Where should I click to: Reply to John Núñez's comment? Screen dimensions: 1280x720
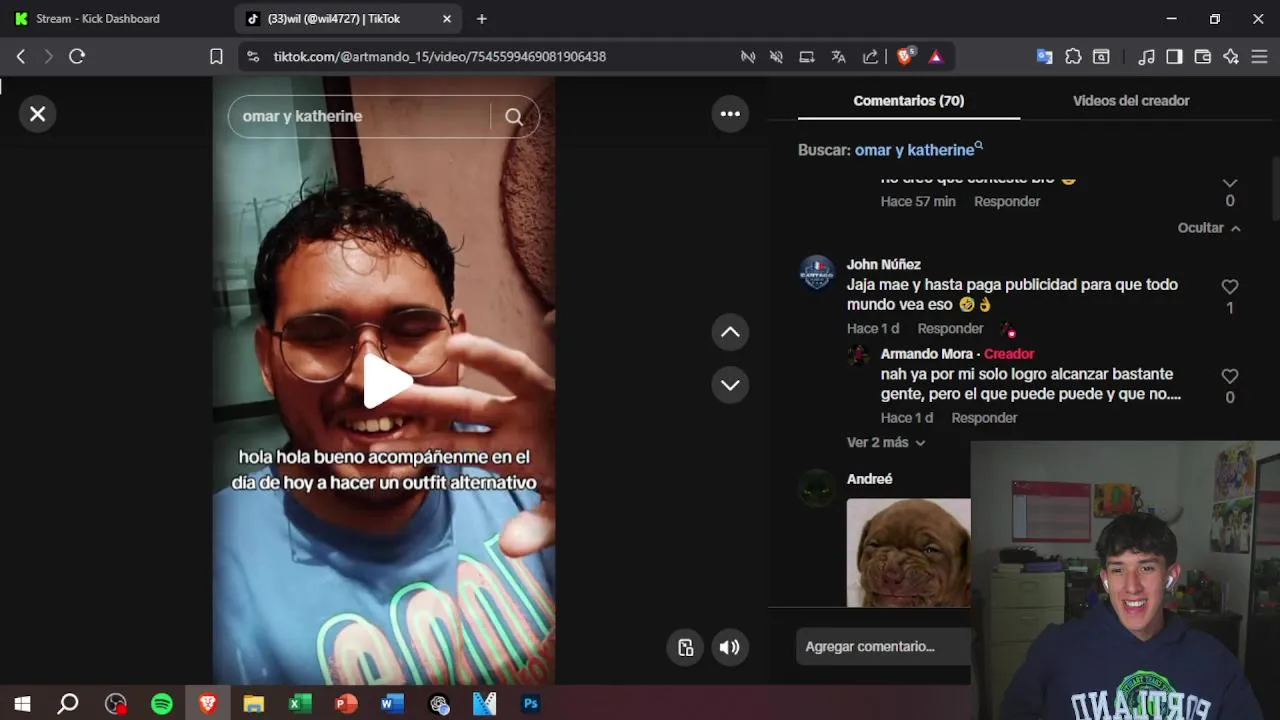click(950, 328)
